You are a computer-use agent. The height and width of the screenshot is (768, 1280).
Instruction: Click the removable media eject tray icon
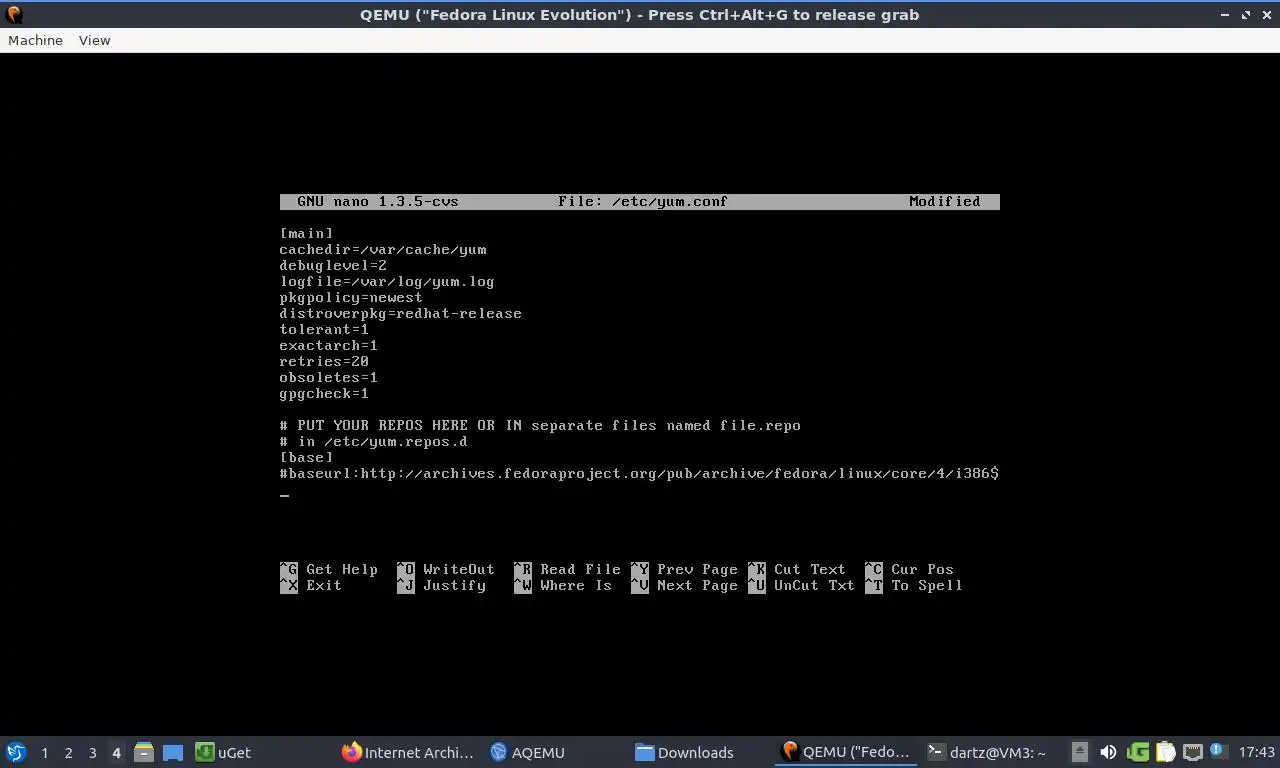(x=1080, y=752)
